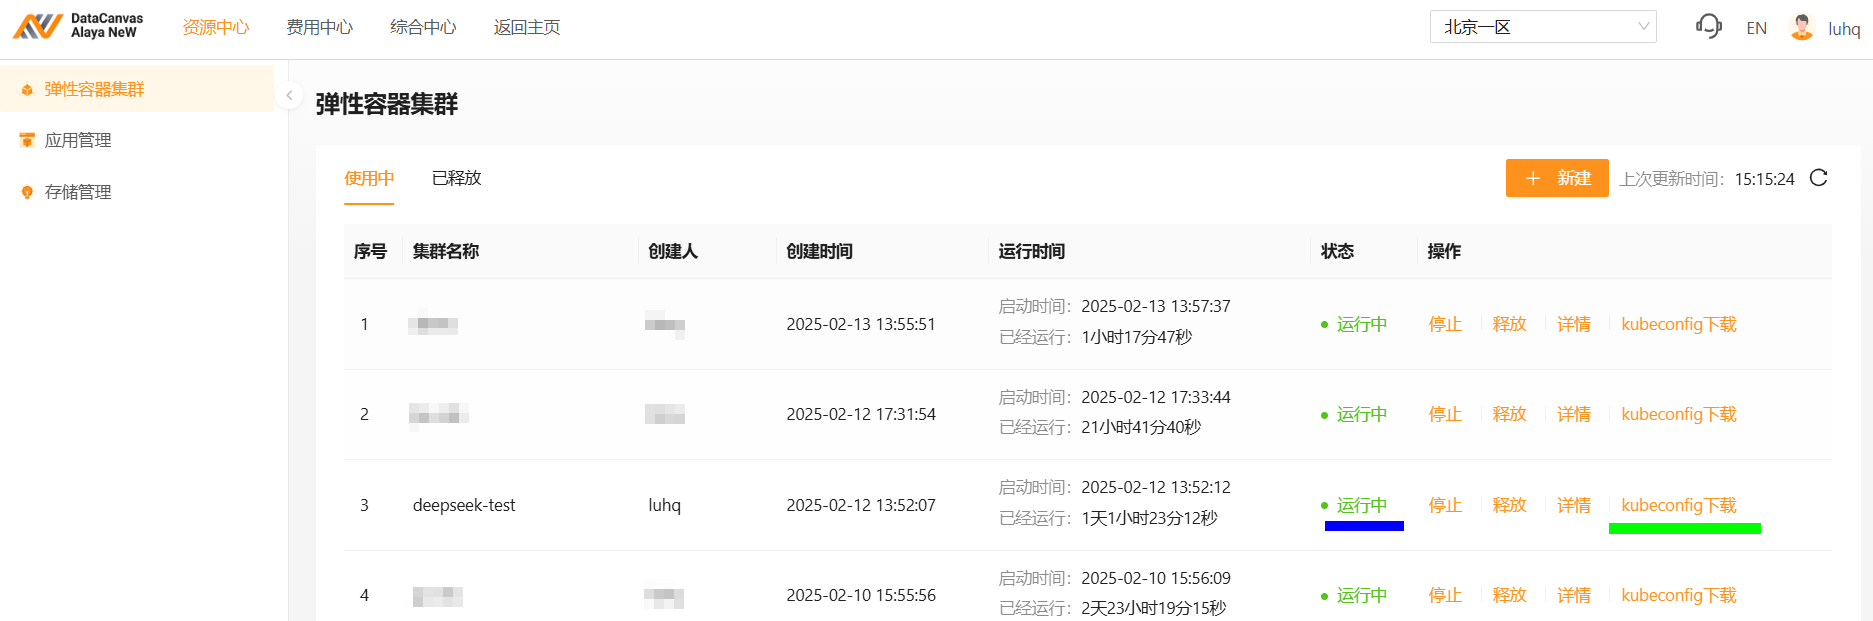Image resolution: width=1873 pixels, height=621 pixels.
Task: Click the refresh icon beside update time
Action: point(1819,178)
